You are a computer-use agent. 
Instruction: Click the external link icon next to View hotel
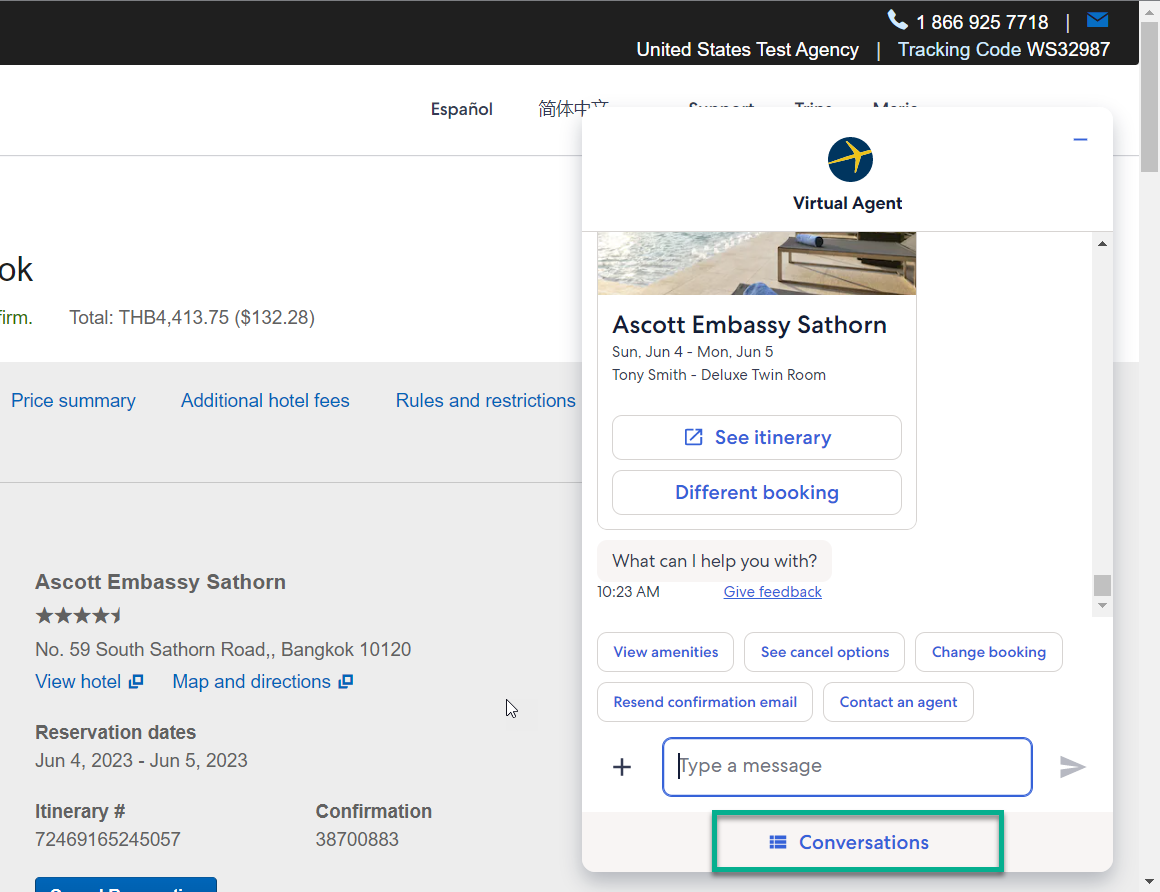(x=136, y=682)
